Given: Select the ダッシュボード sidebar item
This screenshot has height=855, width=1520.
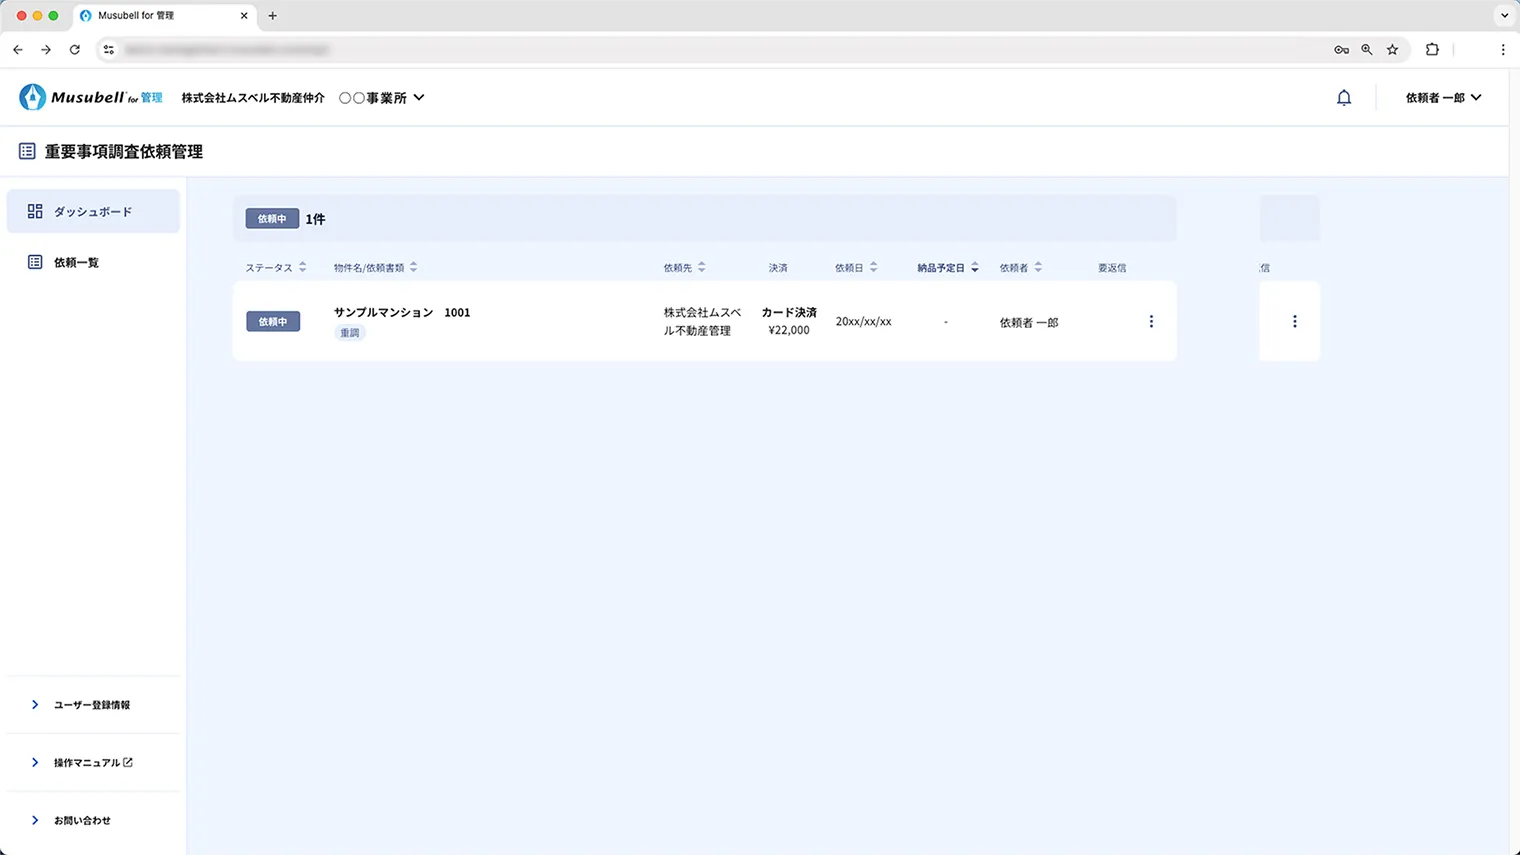Looking at the screenshot, I should [93, 211].
